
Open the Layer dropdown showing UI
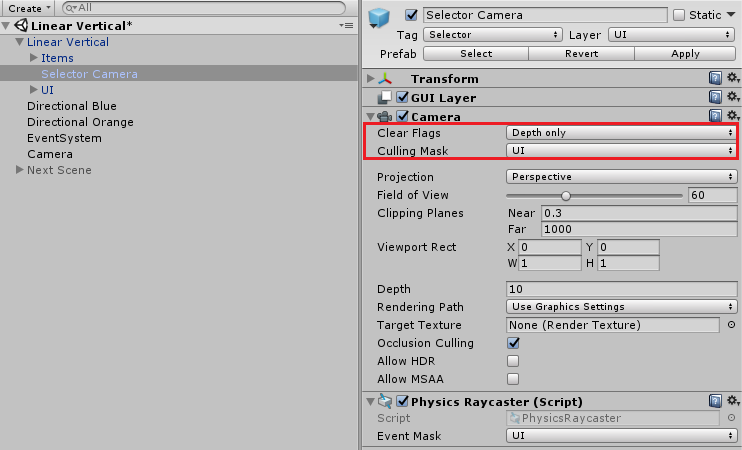pyautogui.click(x=672, y=35)
